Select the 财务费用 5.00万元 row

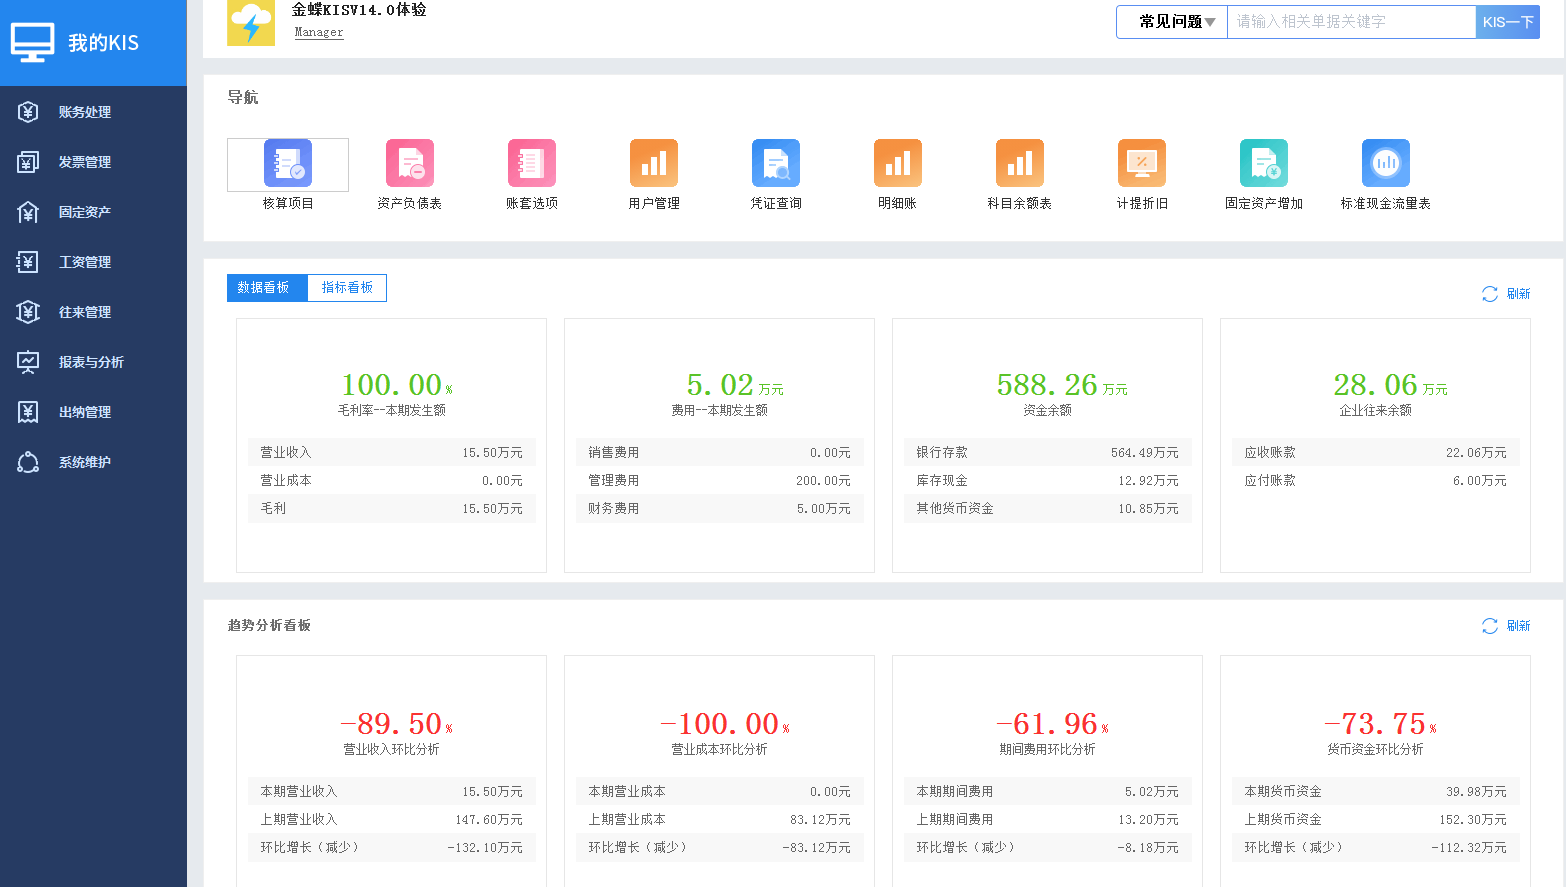point(719,509)
